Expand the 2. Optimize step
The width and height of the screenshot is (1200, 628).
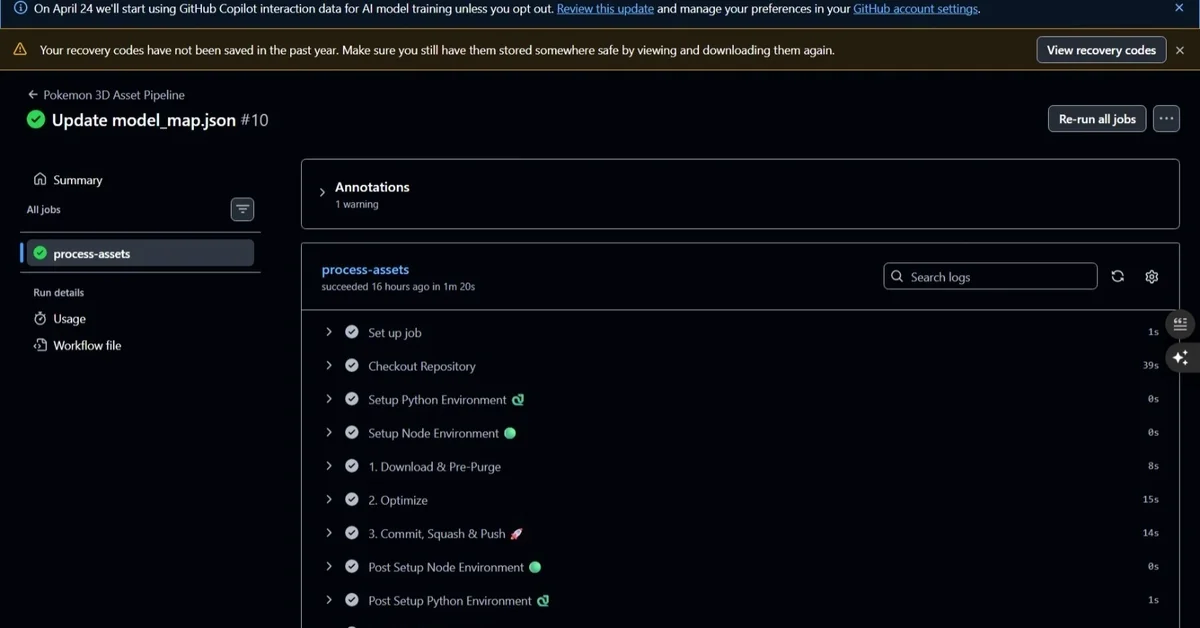coord(329,500)
